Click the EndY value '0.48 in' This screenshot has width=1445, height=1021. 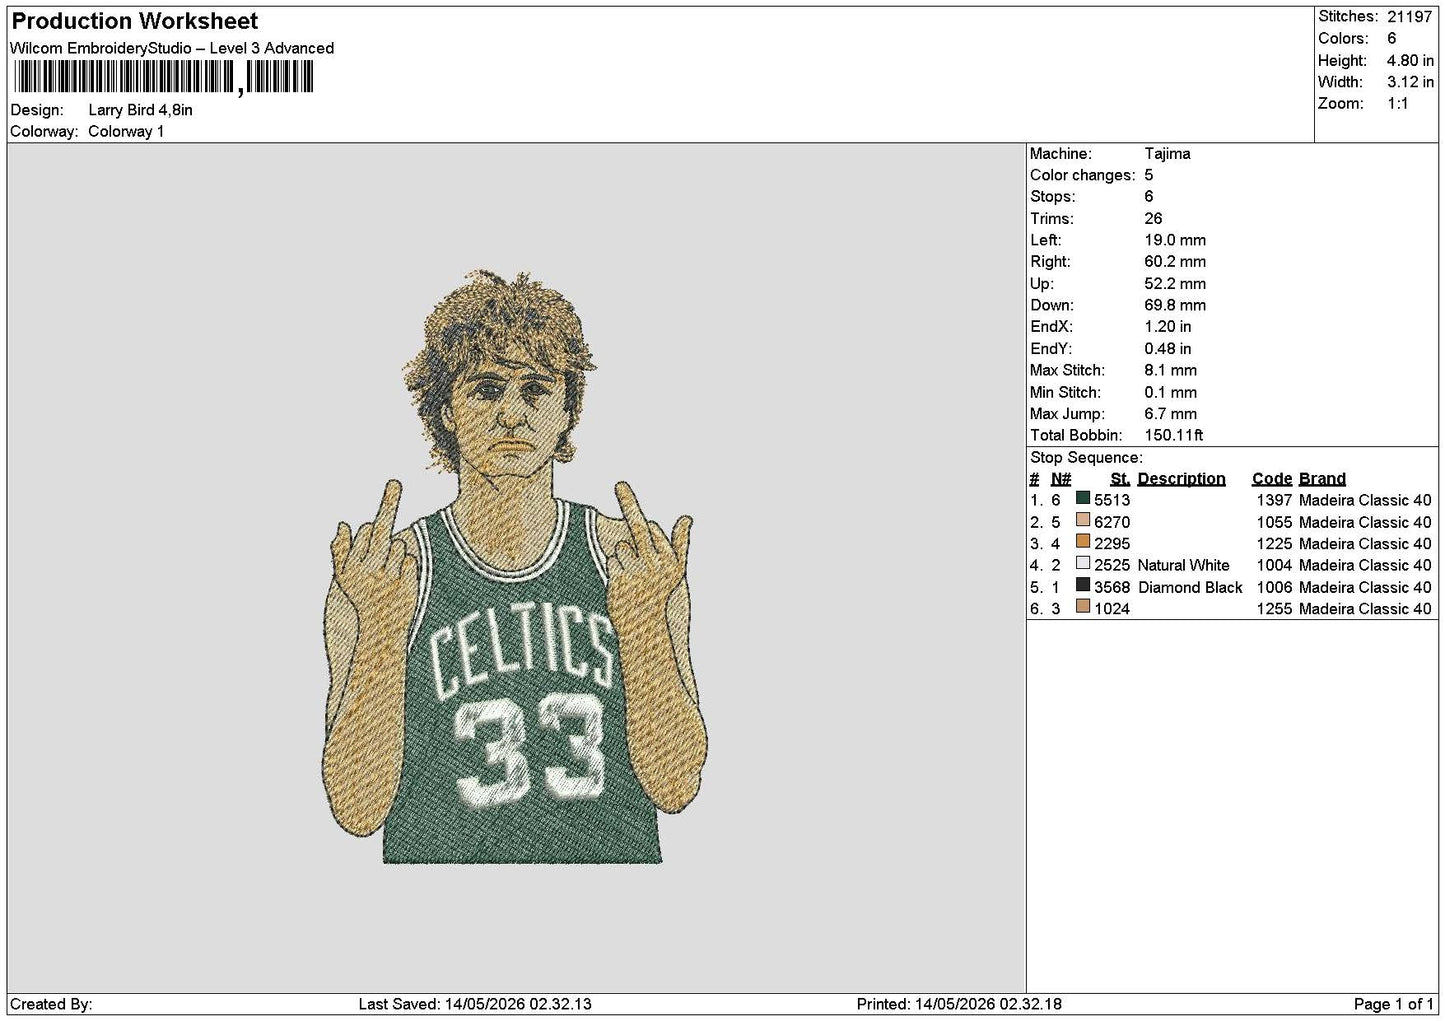point(1168,348)
